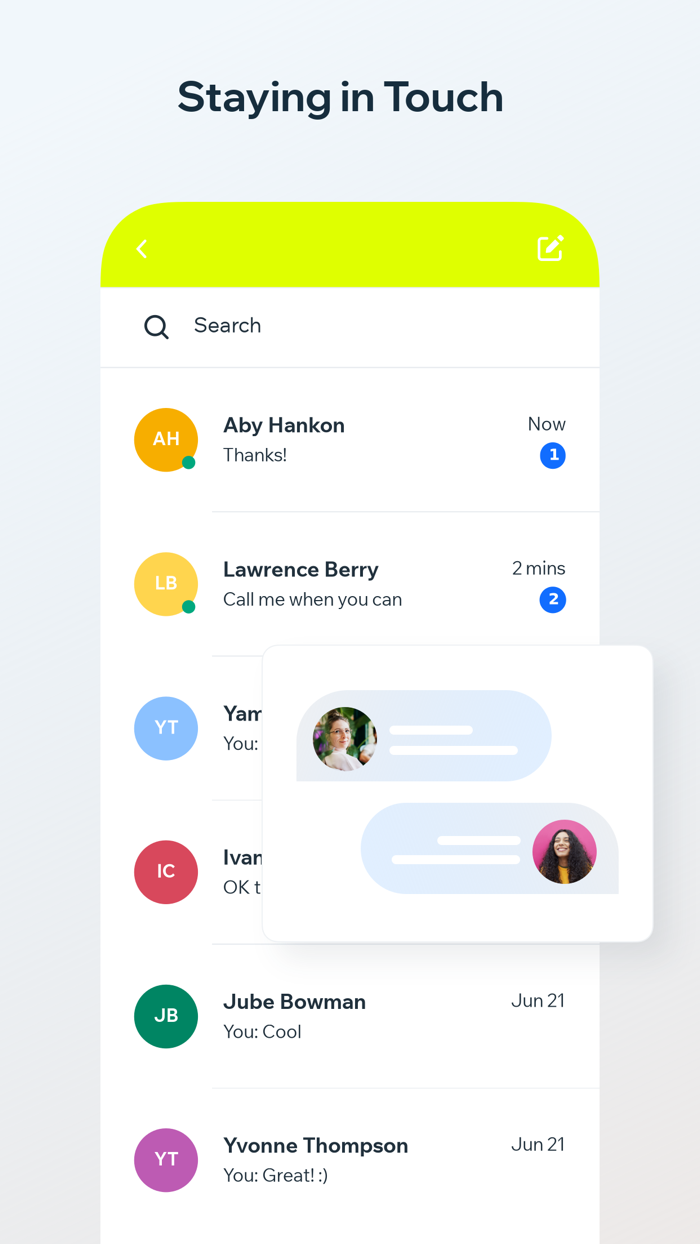This screenshot has width=700, height=1244.
Task: Select the "You: Great! :)" message preview
Action: click(275, 1176)
